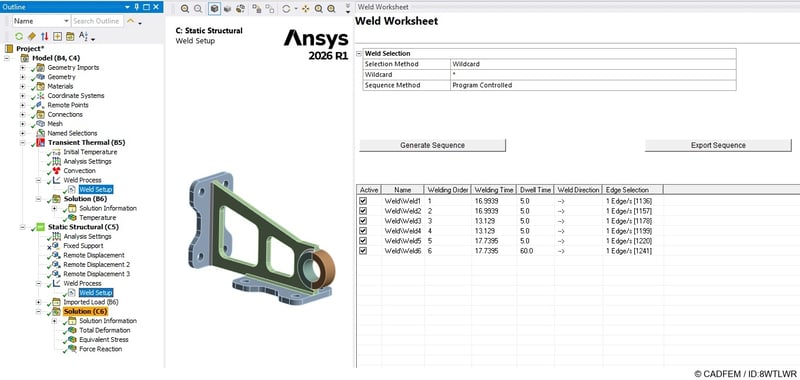This screenshot has width=800, height=380.
Task: Uncheck the Active box for Weld\Weld6
Action: coord(363,250)
